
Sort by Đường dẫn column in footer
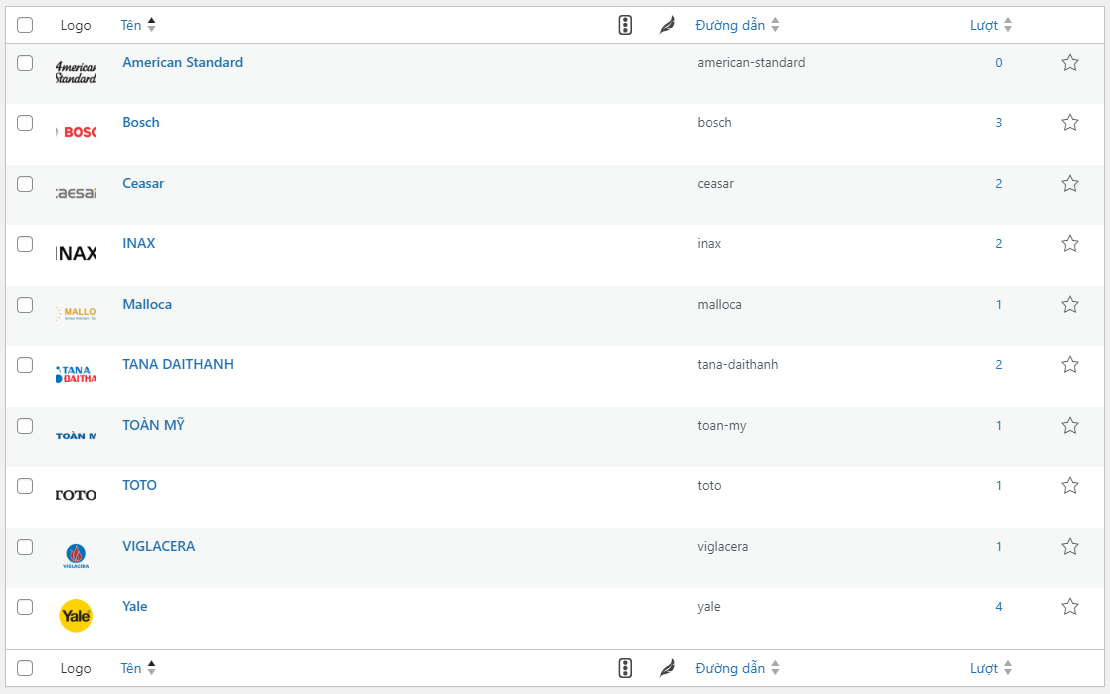click(x=738, y=668)
